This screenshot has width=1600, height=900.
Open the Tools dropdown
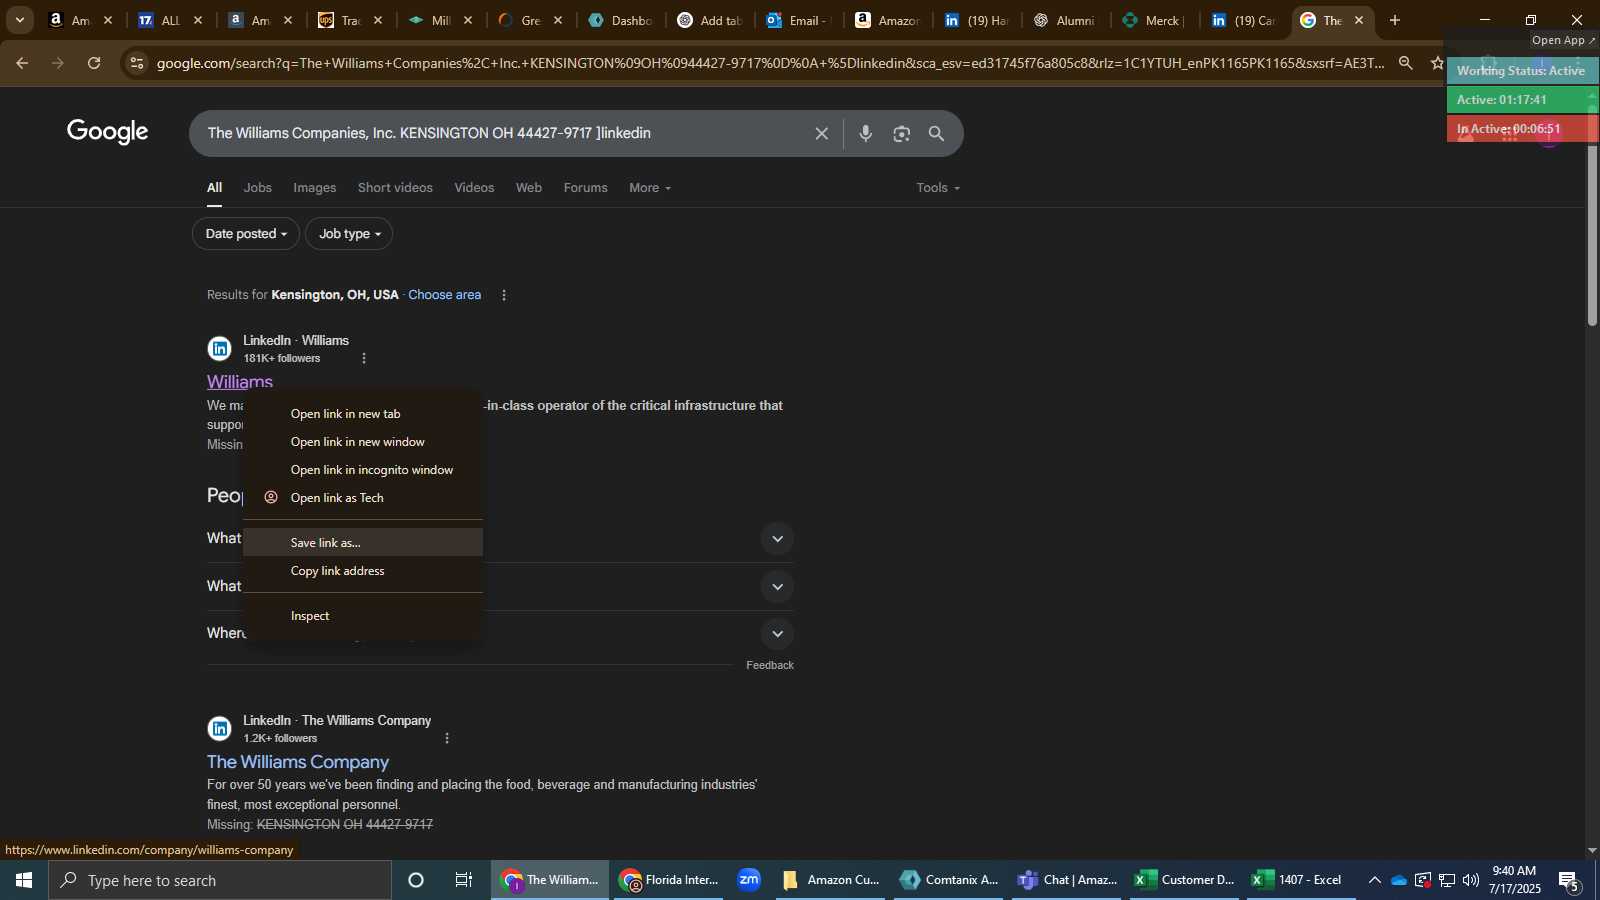938,188
